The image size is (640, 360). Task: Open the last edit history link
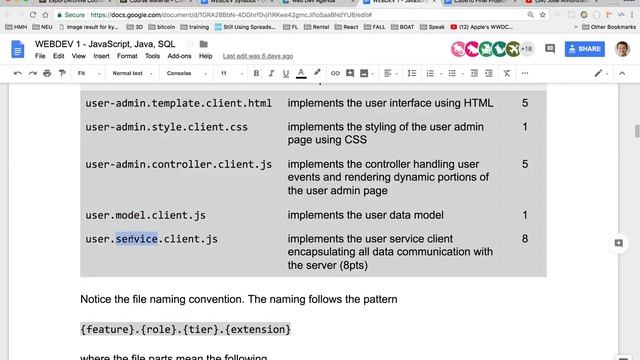pyautogui.click(x=258, y=56)
